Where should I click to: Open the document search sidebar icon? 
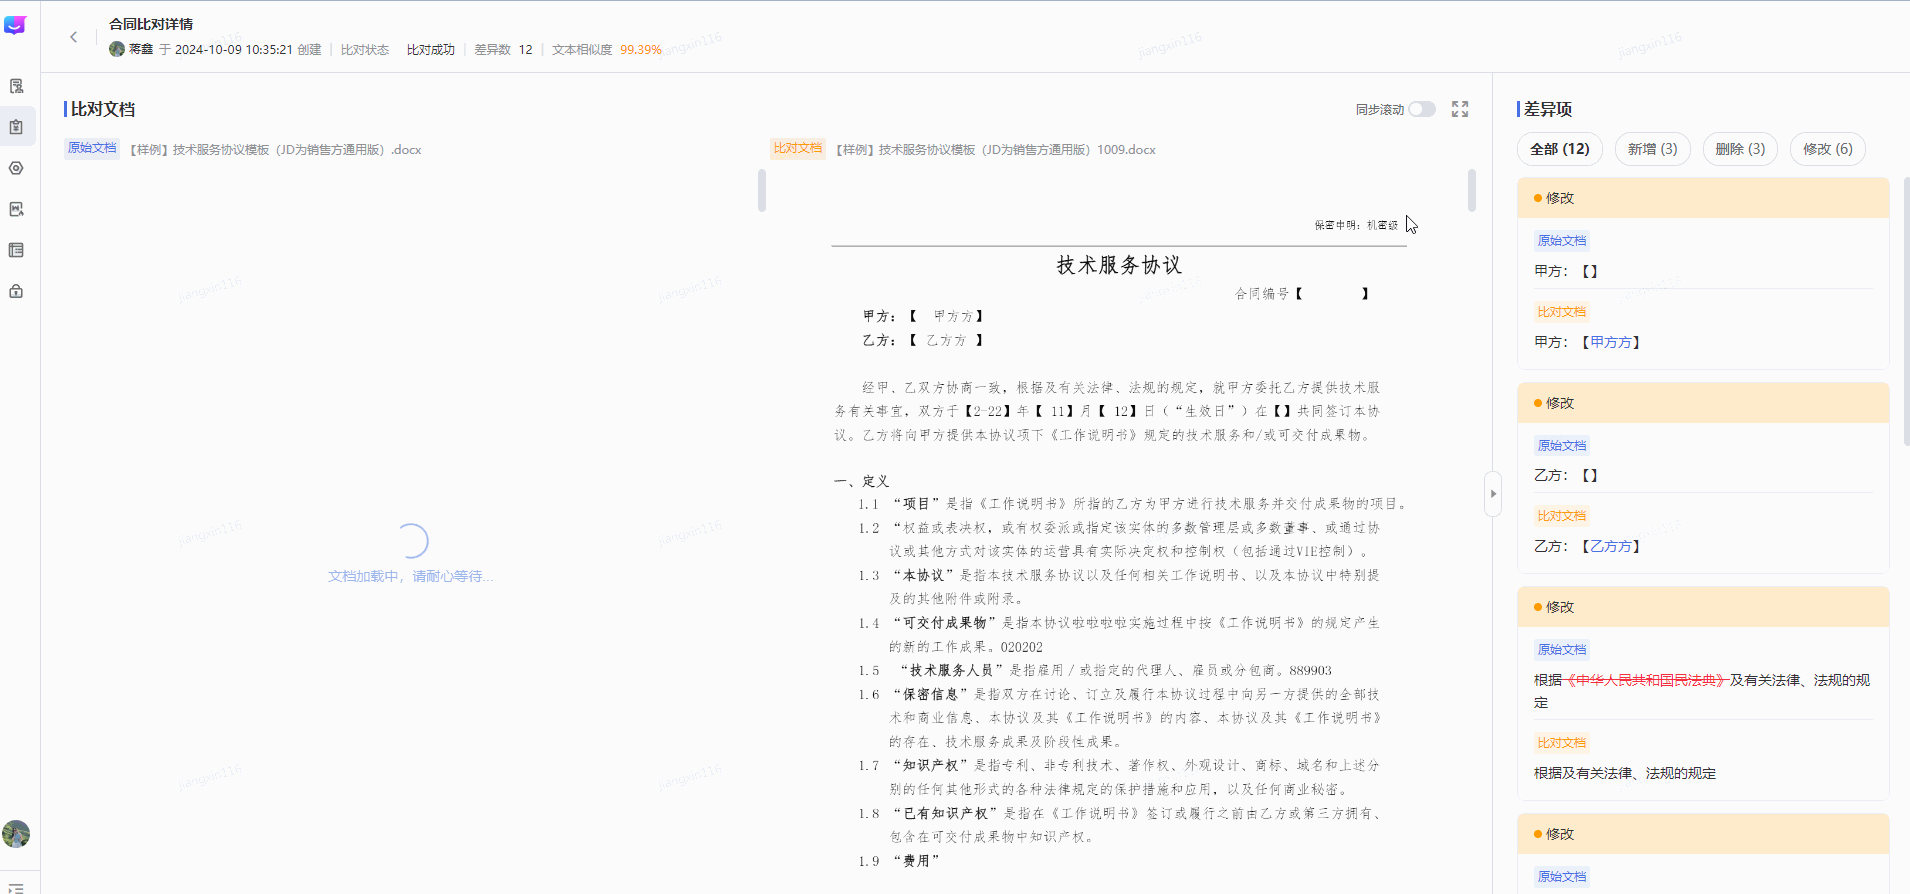pos(16,86)
